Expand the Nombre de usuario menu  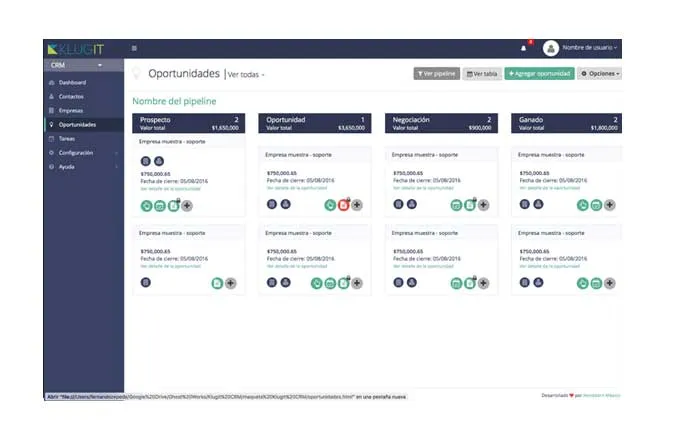(x=590, y=47)
